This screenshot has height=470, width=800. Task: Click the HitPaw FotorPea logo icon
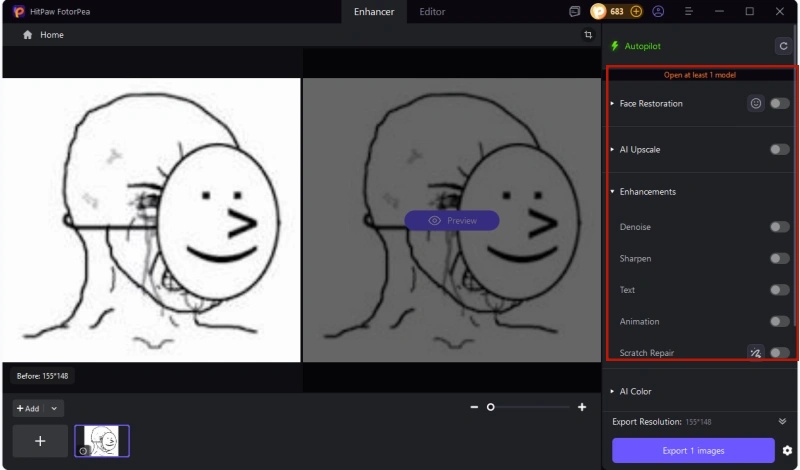[19, 12]
